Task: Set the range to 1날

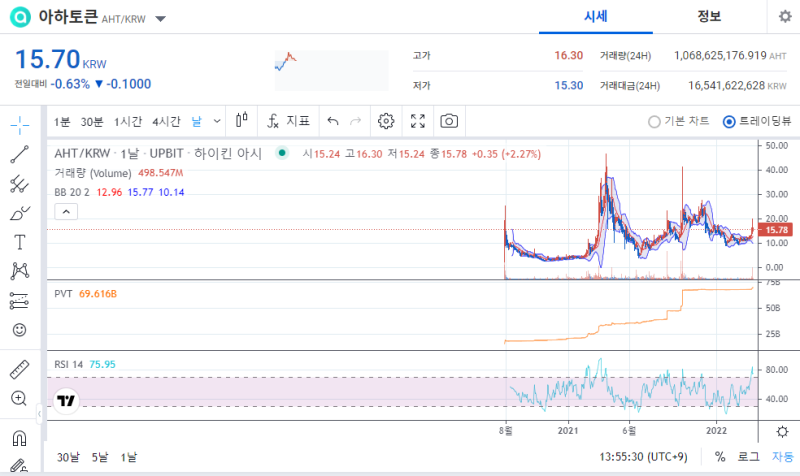Action: pos(129,457)
